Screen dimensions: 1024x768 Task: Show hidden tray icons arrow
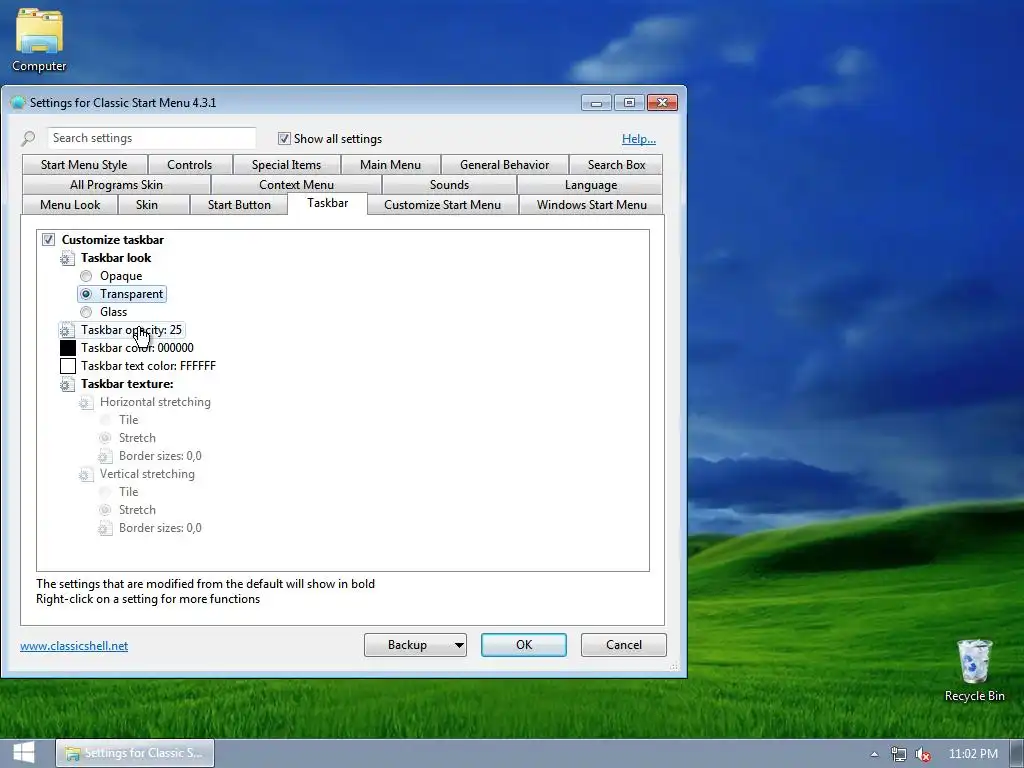pyautogui.click(x=874, y=754)
